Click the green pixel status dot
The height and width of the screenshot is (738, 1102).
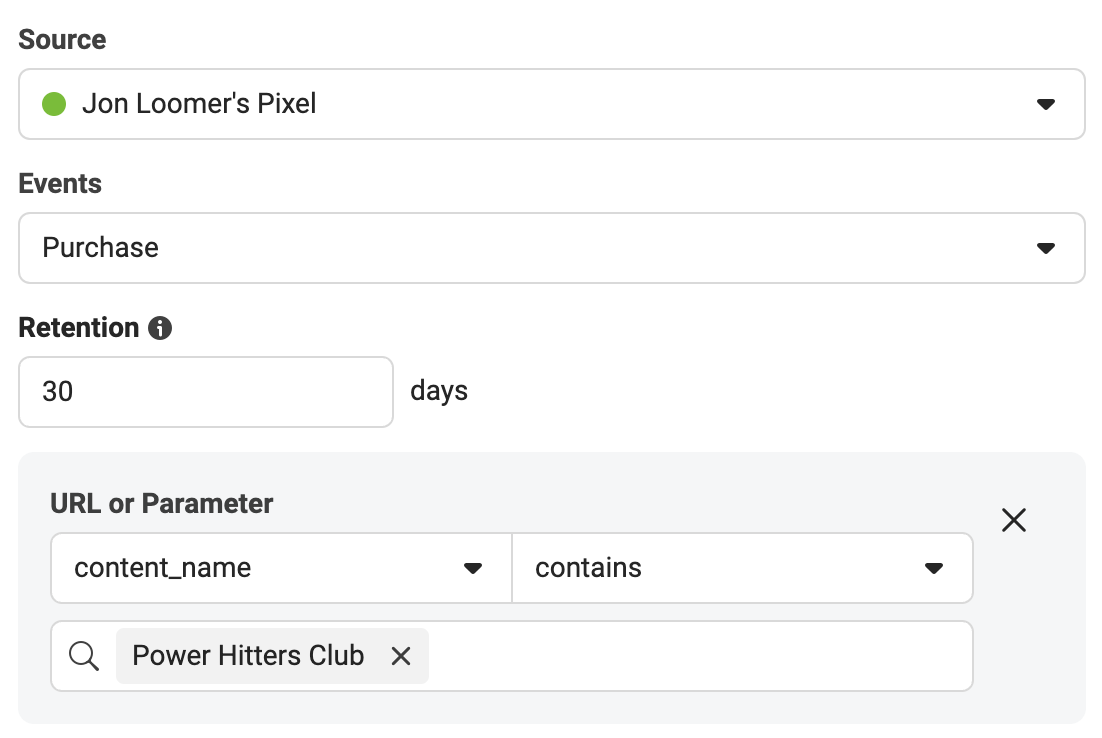click(x=54, y=104)
